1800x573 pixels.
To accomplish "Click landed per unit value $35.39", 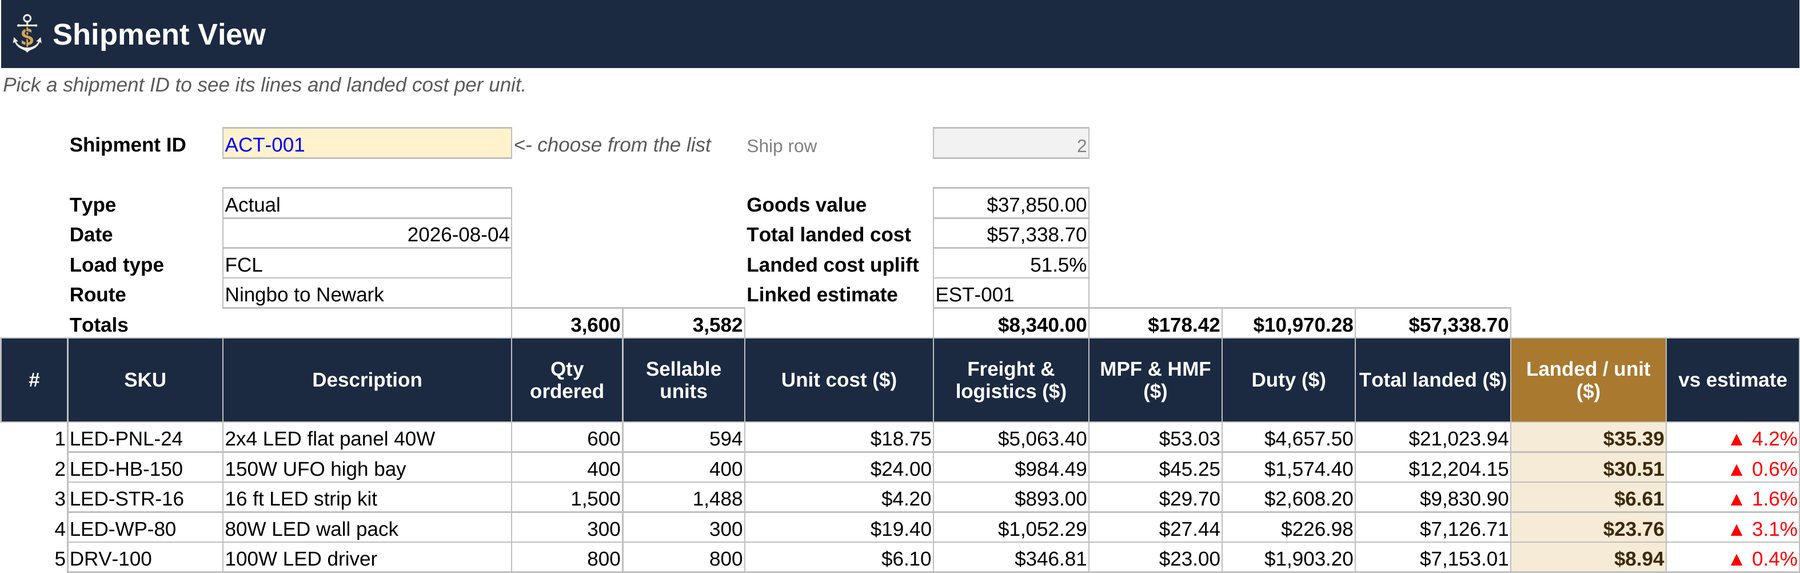I will (x=1588, y=438).
